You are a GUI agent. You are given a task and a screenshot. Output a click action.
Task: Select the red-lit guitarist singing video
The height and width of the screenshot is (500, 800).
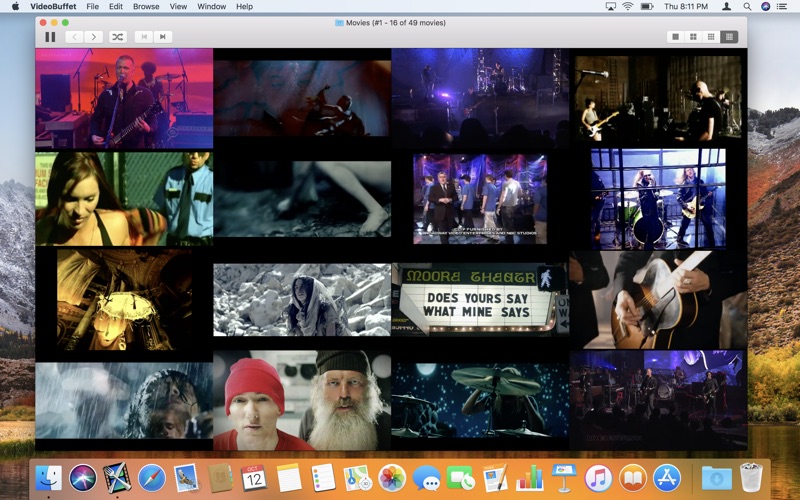(x=124, y=98)
